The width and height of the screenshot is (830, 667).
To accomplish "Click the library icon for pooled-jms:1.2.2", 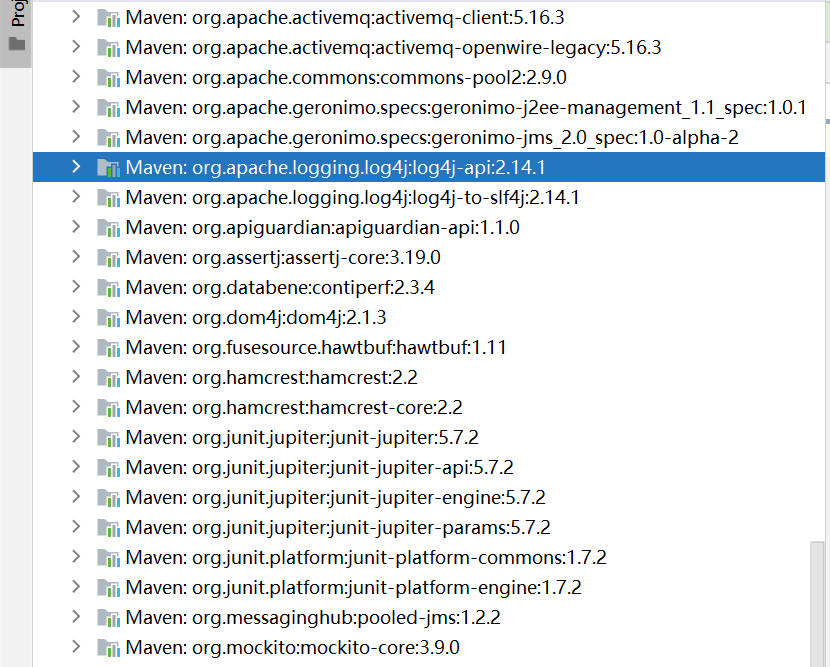I will (108, 617).
